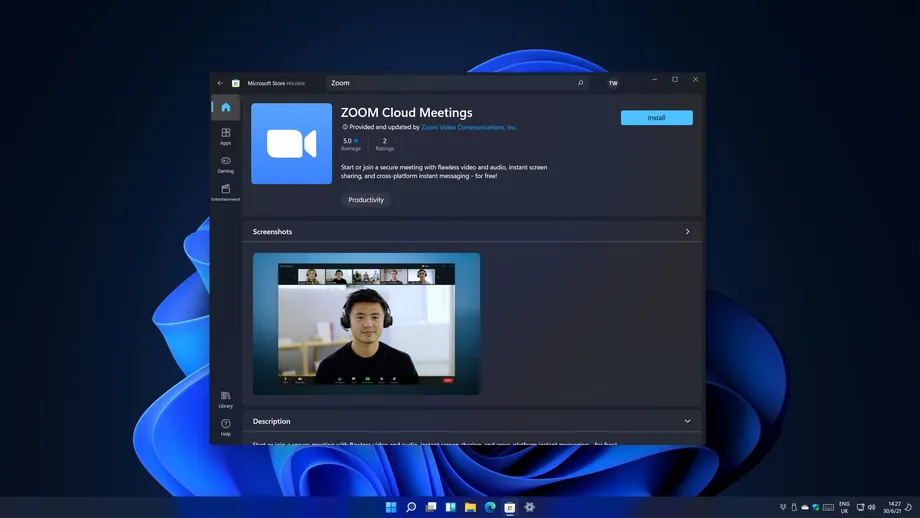Image resolution: width=920 pixels, height=518 pixels.
Task: Launch File Explorer from the taskbar
Action: pos(470,507)
